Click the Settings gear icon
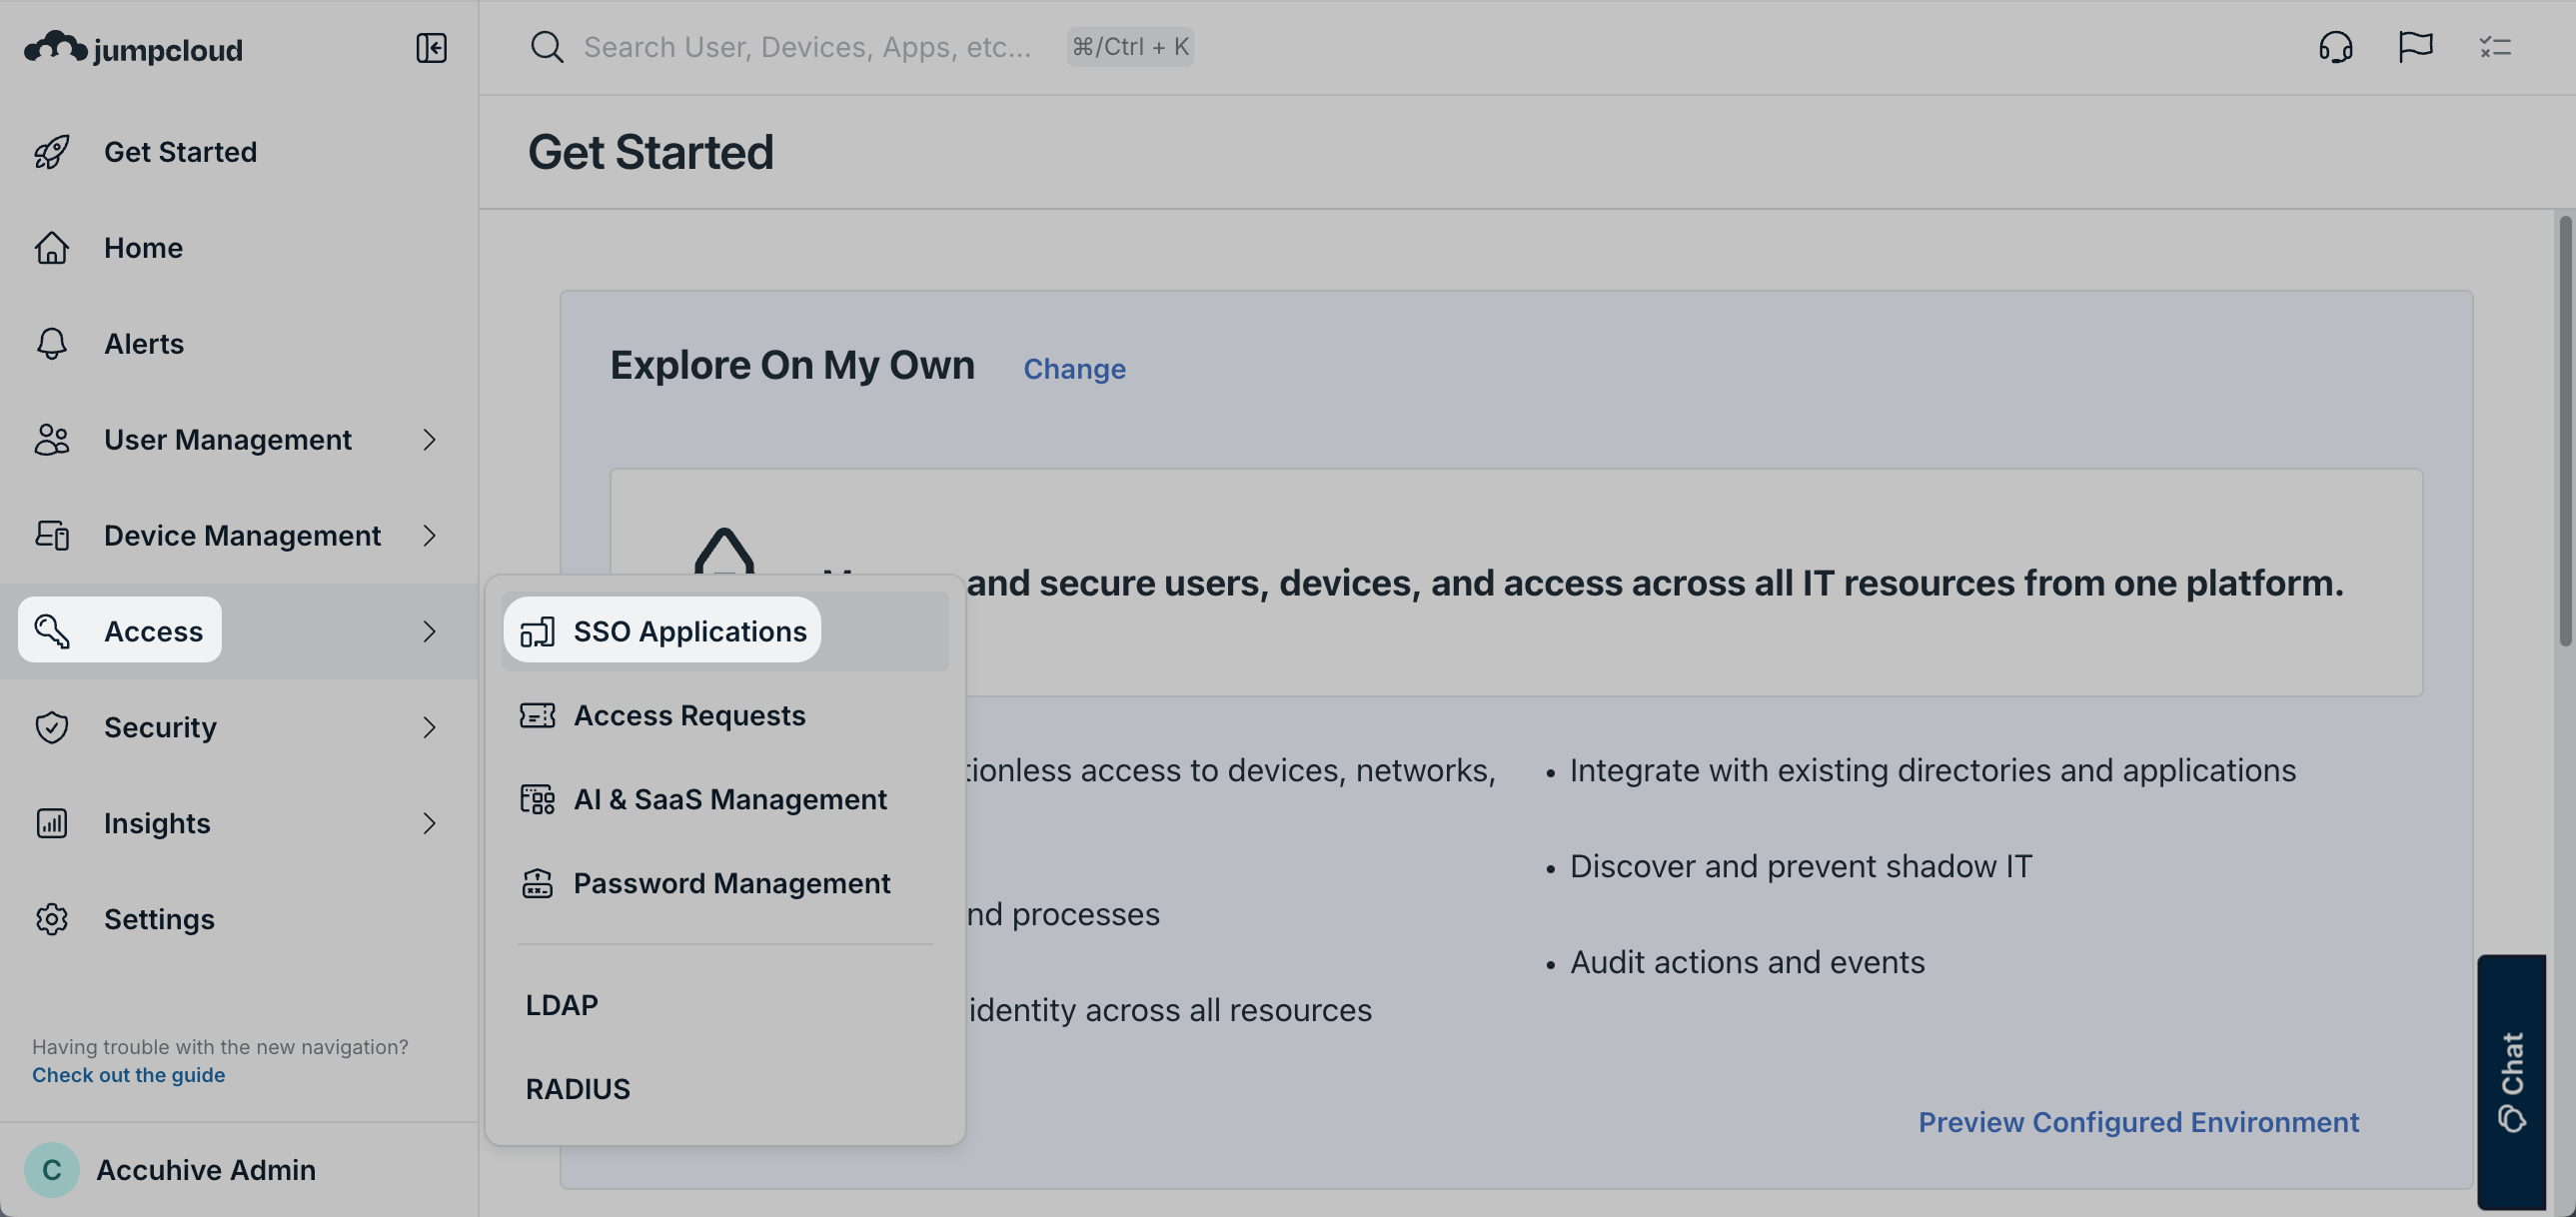The image size is (2576, 1217). coord(52,919)
